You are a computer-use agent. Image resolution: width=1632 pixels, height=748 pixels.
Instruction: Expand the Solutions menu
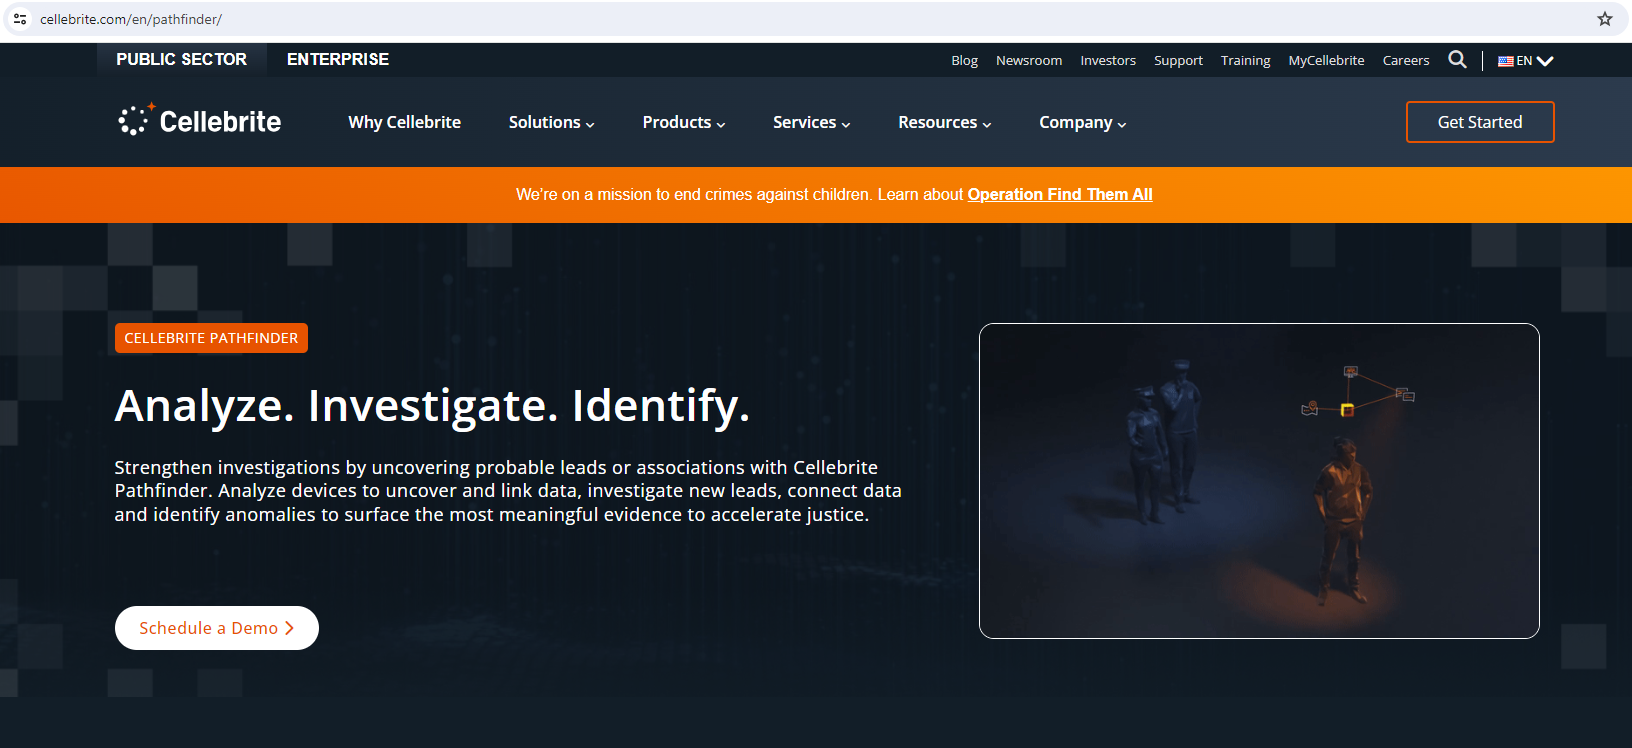pos(552,122)
